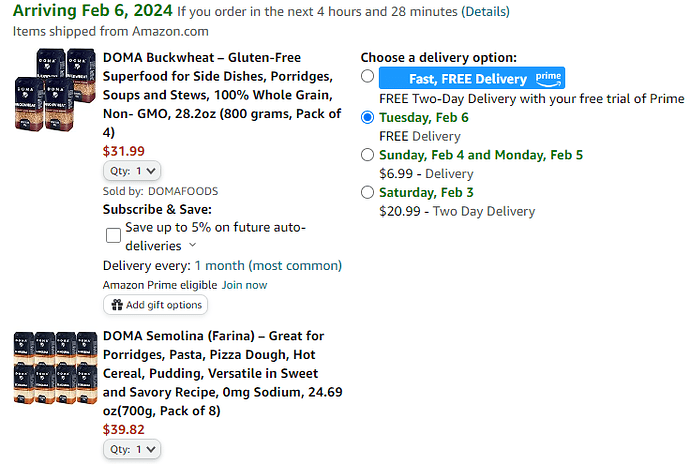
Task: Click the Add gift options button
Action: coord(155,305)
